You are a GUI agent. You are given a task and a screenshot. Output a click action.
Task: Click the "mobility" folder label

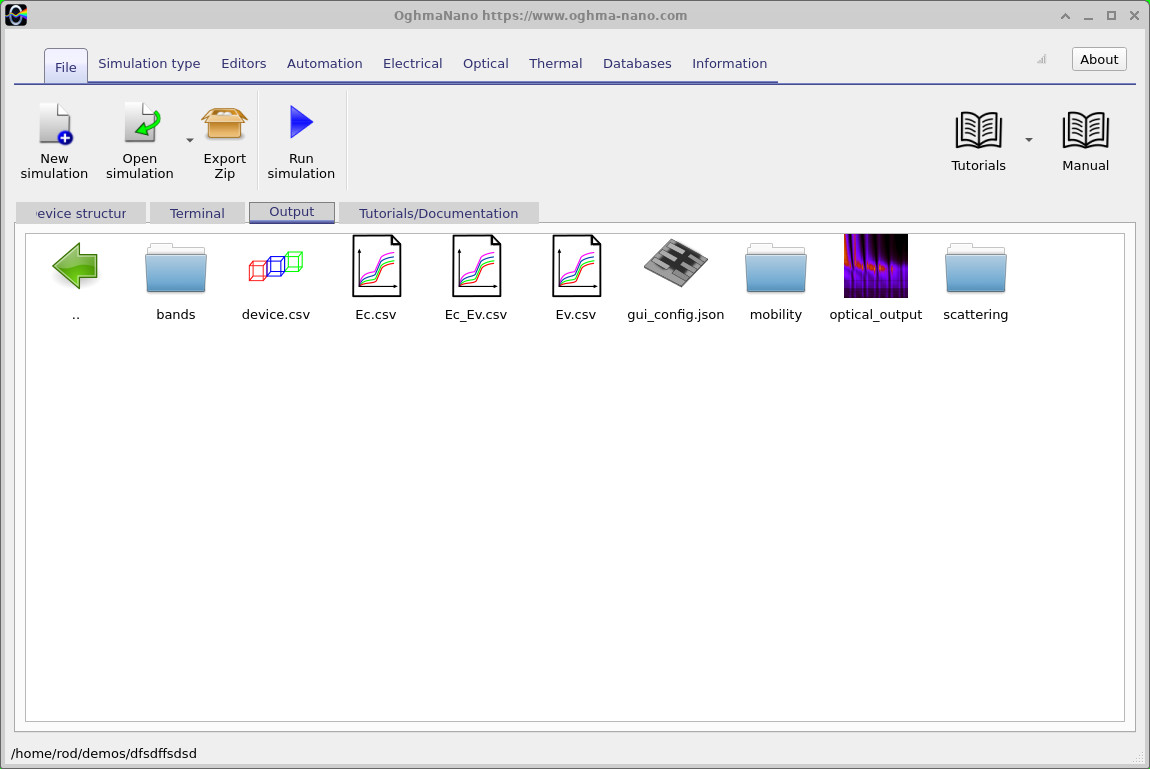point(776,314)
